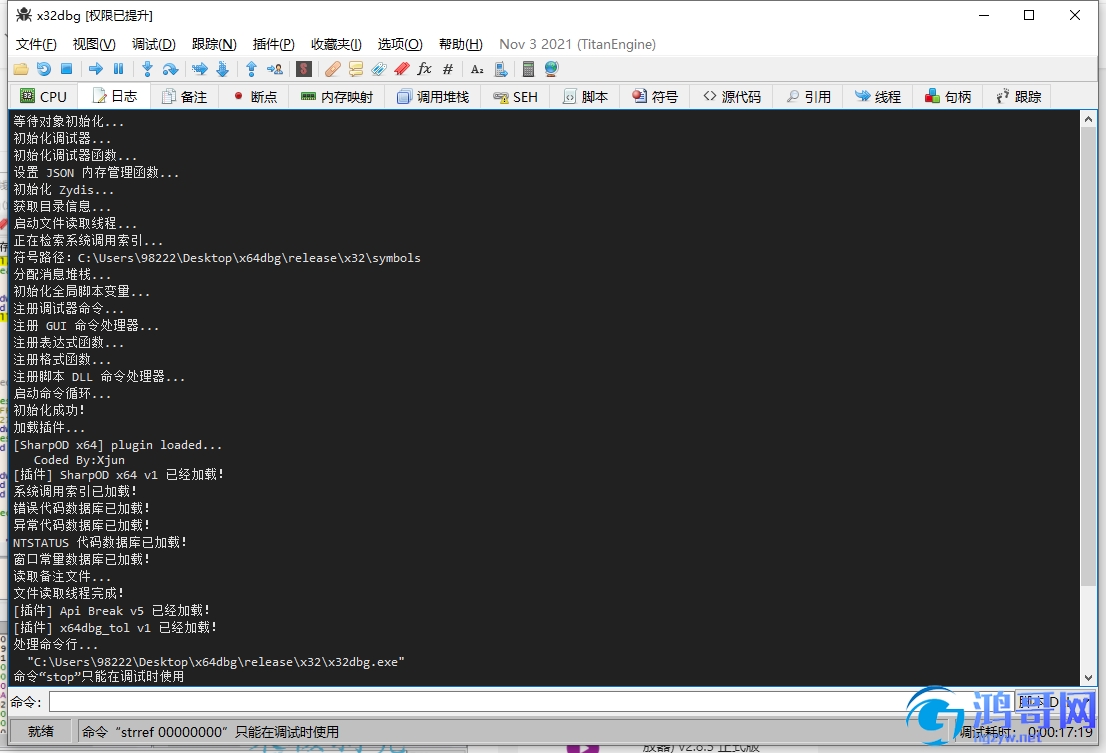Open the 调试(D) menu
Screen dimensions: 1106x753
click(154, 44)
